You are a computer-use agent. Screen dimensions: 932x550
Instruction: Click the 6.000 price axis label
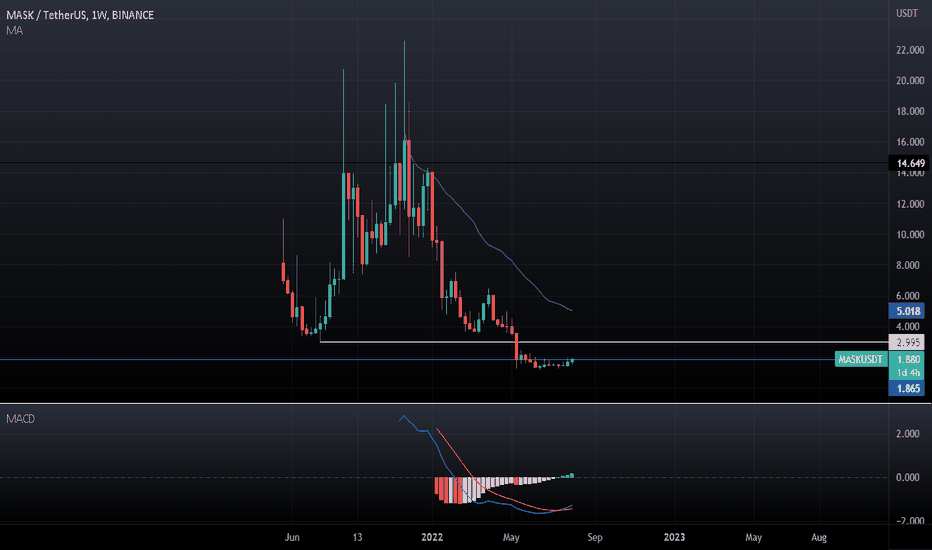(910, 296)
